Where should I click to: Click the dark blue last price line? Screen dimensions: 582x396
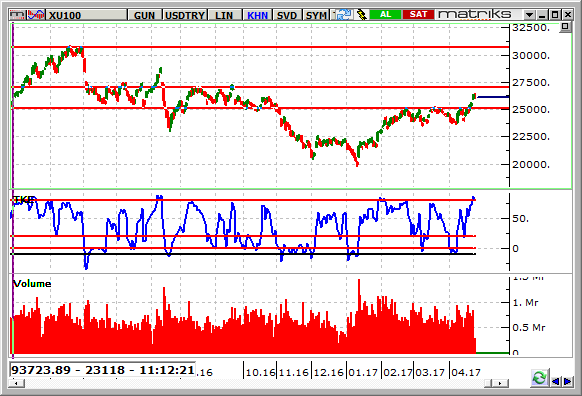click(493, 97)
